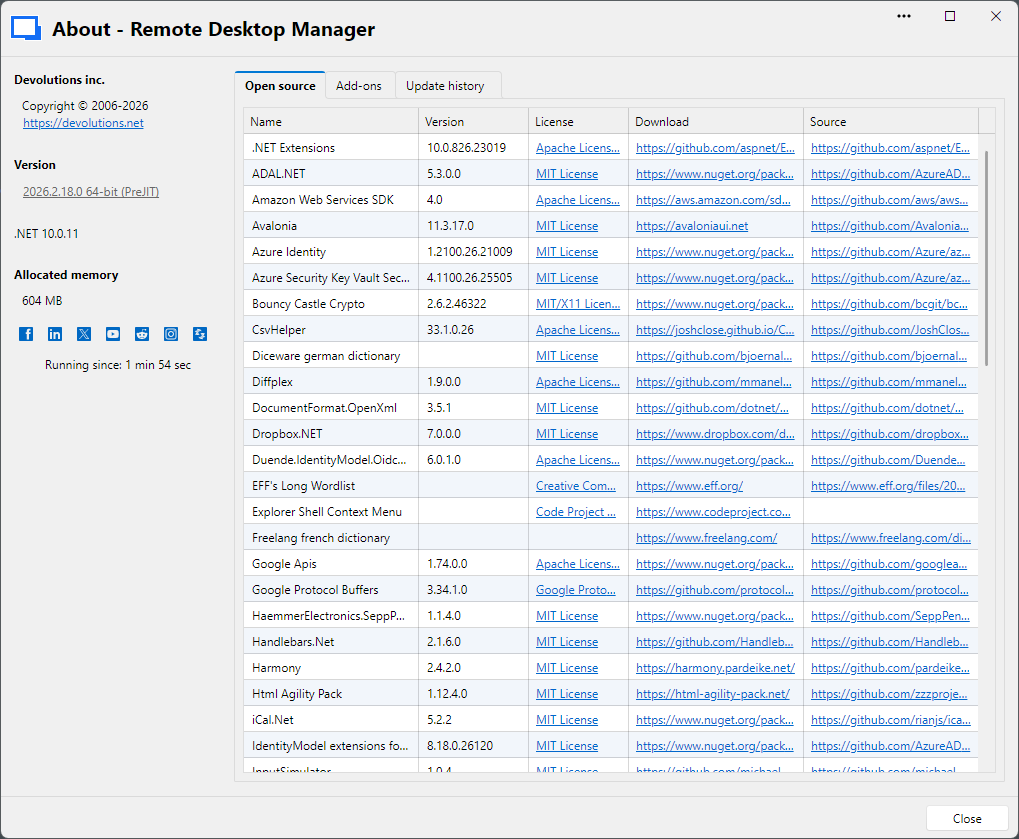Screen dimensions: 1019x839
Task: Select the Diceware german dictionary row
Action: pos(611,356)
